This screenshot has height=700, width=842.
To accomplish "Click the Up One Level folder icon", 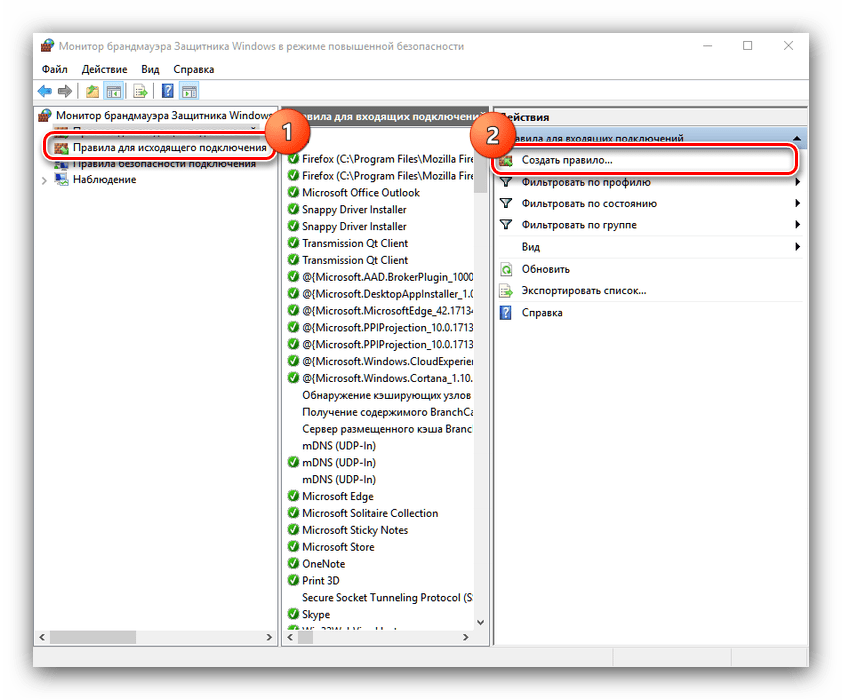I will (x=92, y=91).
